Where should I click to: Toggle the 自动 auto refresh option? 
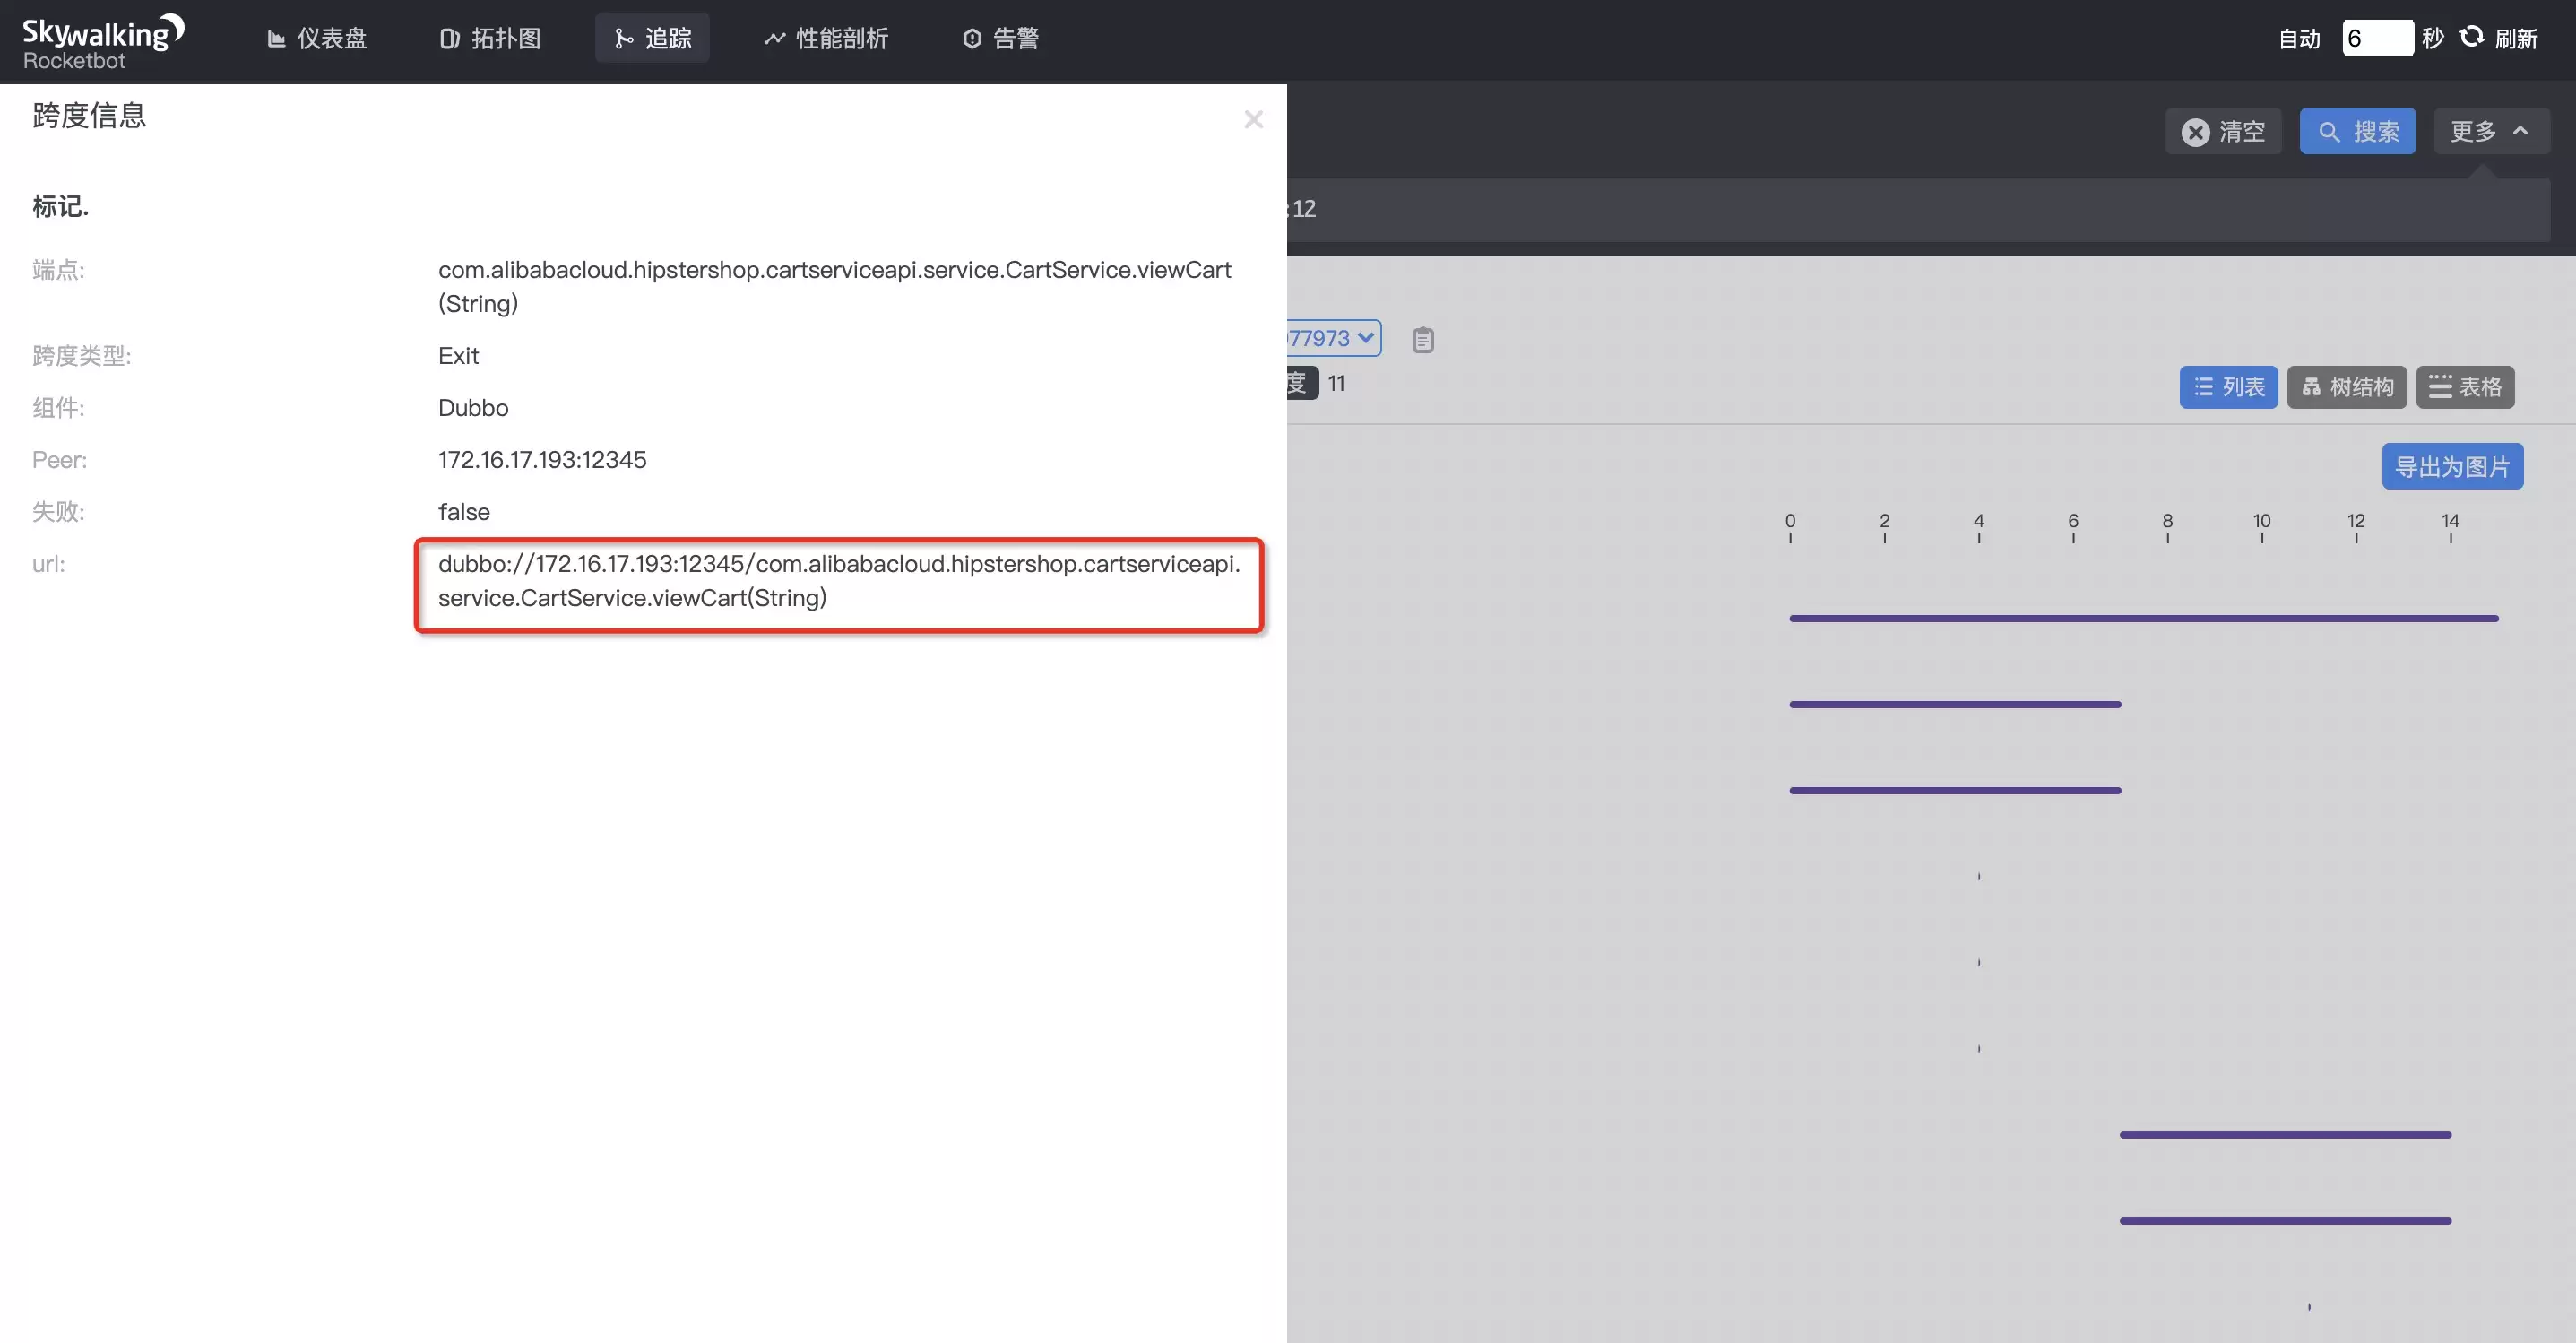2299,39
